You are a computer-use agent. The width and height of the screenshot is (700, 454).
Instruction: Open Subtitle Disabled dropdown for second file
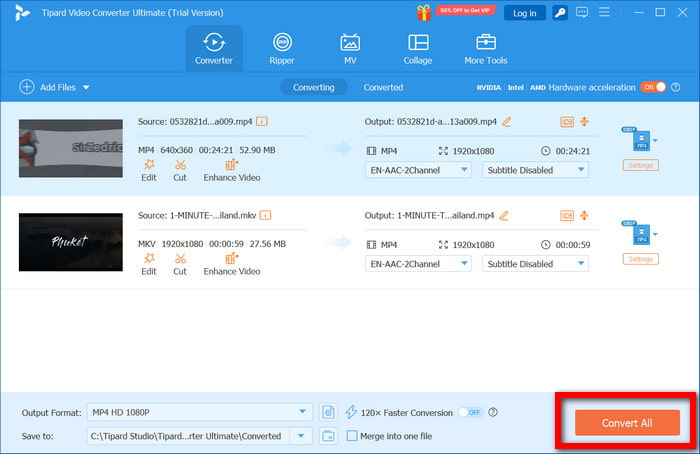click(x=535, y=264)
